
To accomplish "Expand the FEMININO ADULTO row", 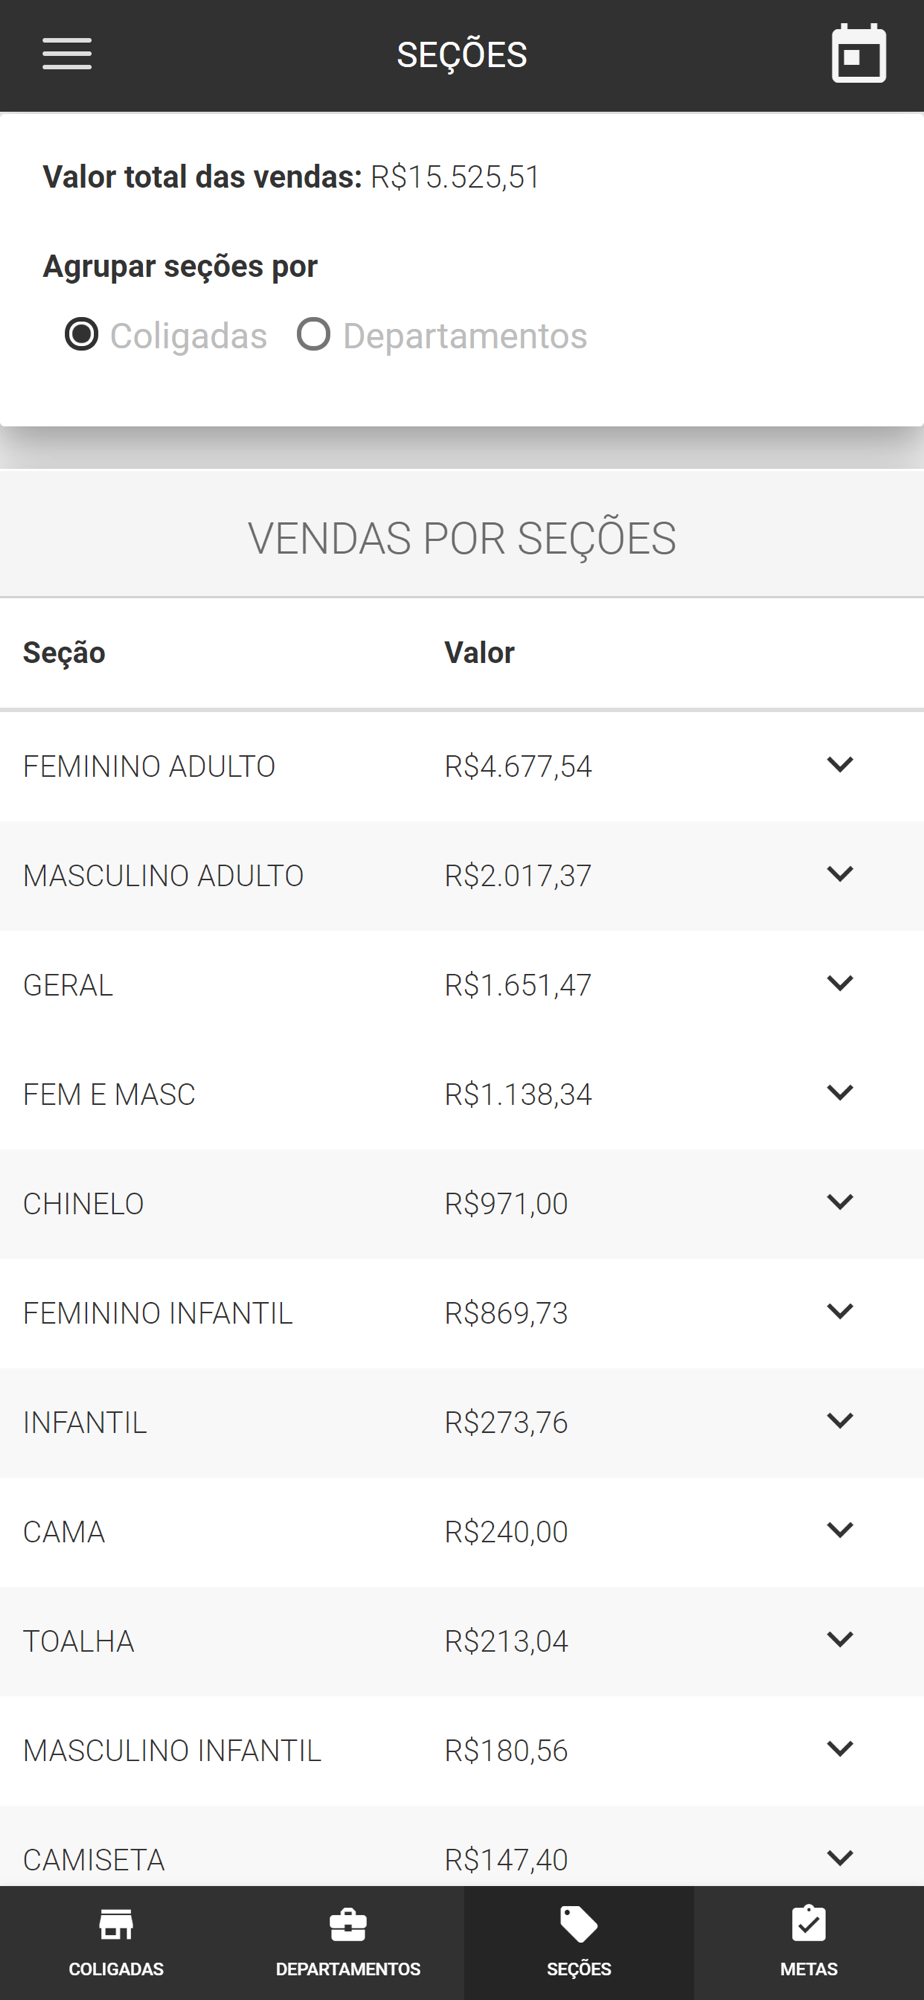I will pyautogui.click(x=840, y=765).
